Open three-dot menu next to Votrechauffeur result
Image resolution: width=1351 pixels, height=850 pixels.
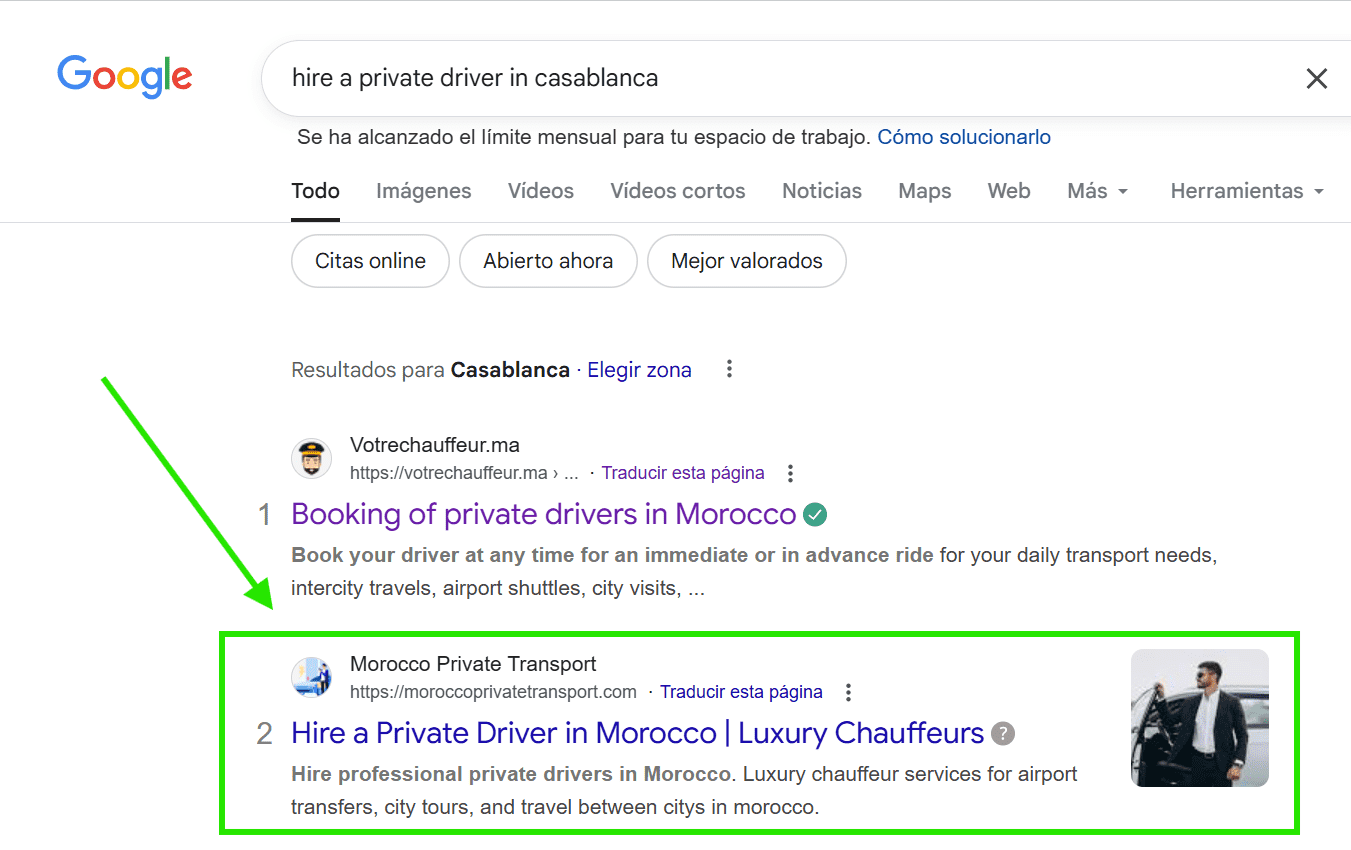[x=791, y=473]
